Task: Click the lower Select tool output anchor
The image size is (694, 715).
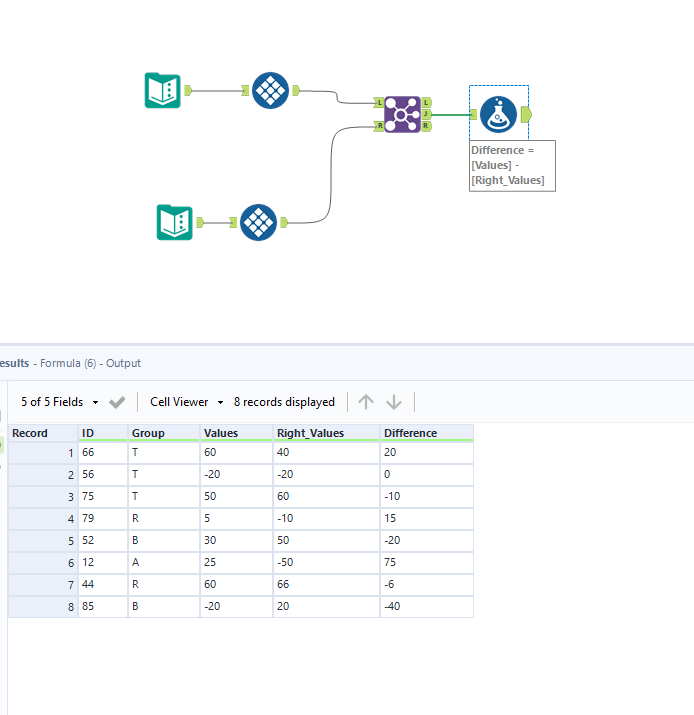Action: 284,222
